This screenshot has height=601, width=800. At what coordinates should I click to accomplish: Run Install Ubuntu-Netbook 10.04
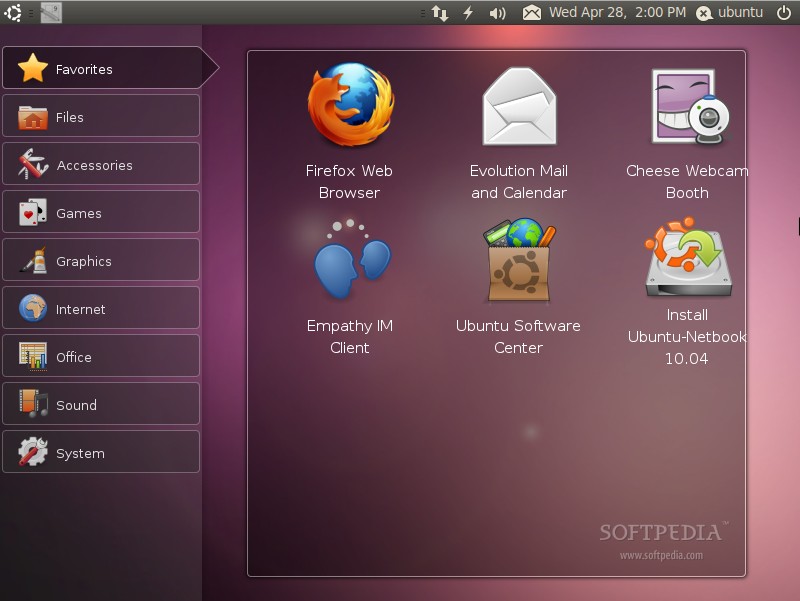coord(687,292)
